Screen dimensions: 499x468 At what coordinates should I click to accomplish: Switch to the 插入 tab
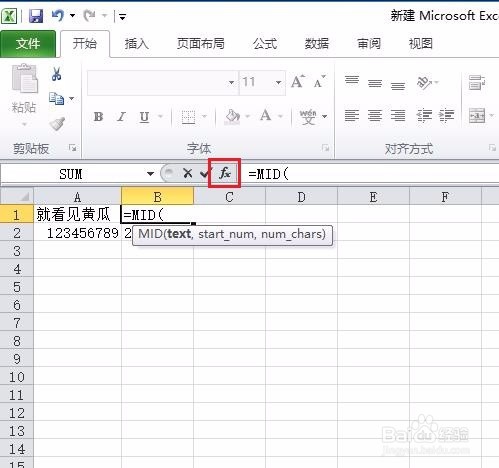pos(137,44)
